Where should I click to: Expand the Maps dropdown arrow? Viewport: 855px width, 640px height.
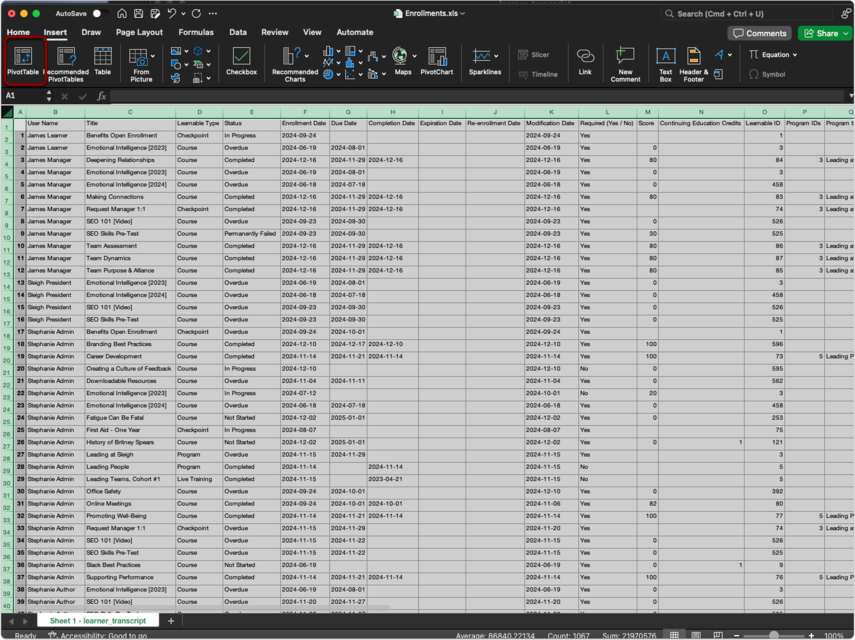click(414, 56)
